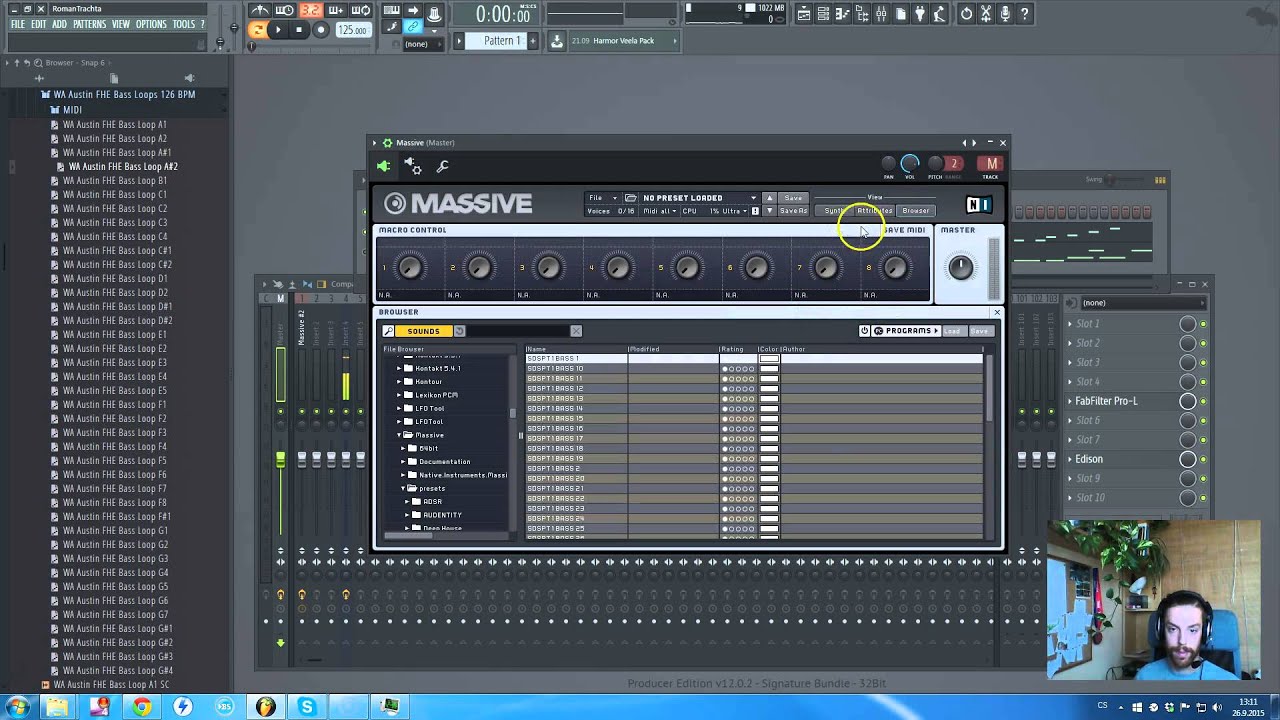The width and height of the screenshot is (1280, 720).
Task: Open the PATTERNS menu
Action: tap(90, 24)
